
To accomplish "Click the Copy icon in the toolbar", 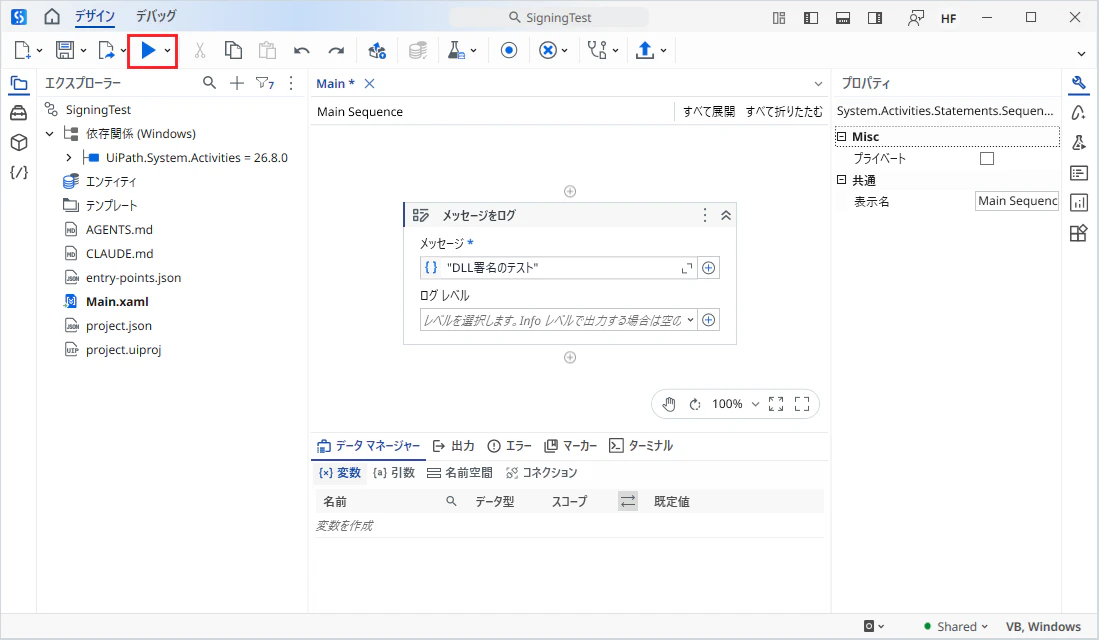I will coord(233,50).
